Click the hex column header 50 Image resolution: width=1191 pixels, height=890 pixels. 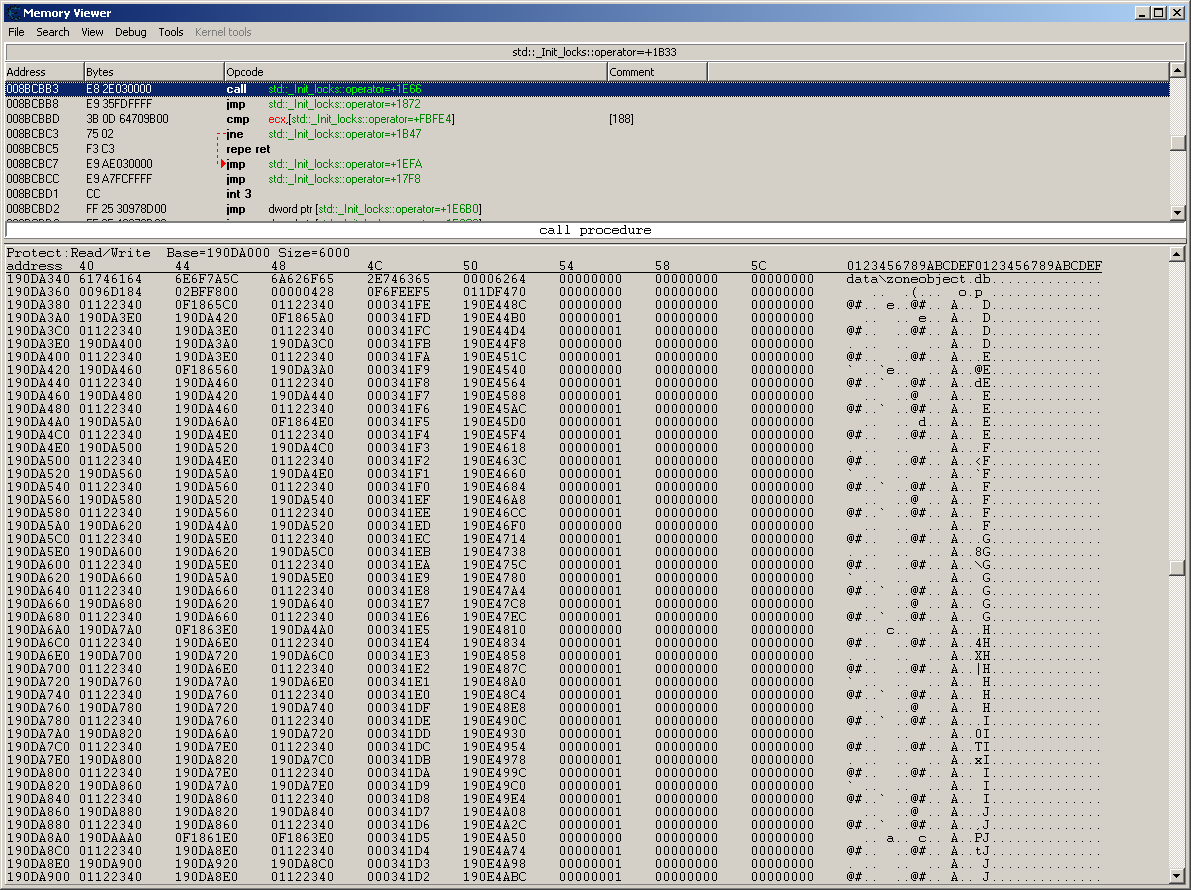click(x=470, y=266)
